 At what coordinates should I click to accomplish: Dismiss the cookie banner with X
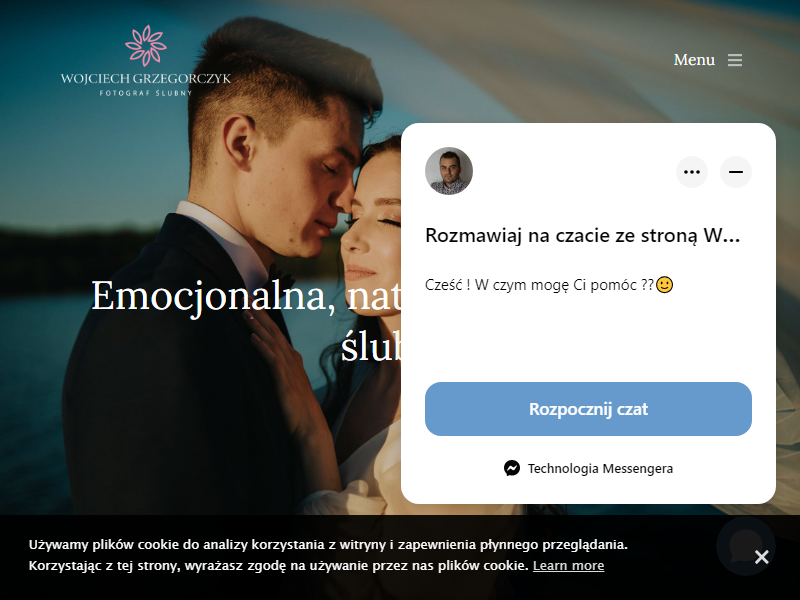click(761, 557)
